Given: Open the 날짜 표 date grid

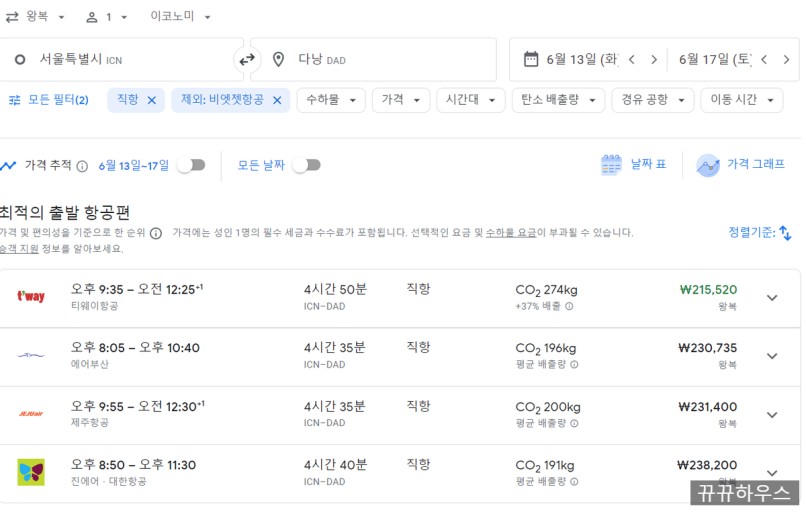Looking at the screenshot, I should click(x=633, y=164).
